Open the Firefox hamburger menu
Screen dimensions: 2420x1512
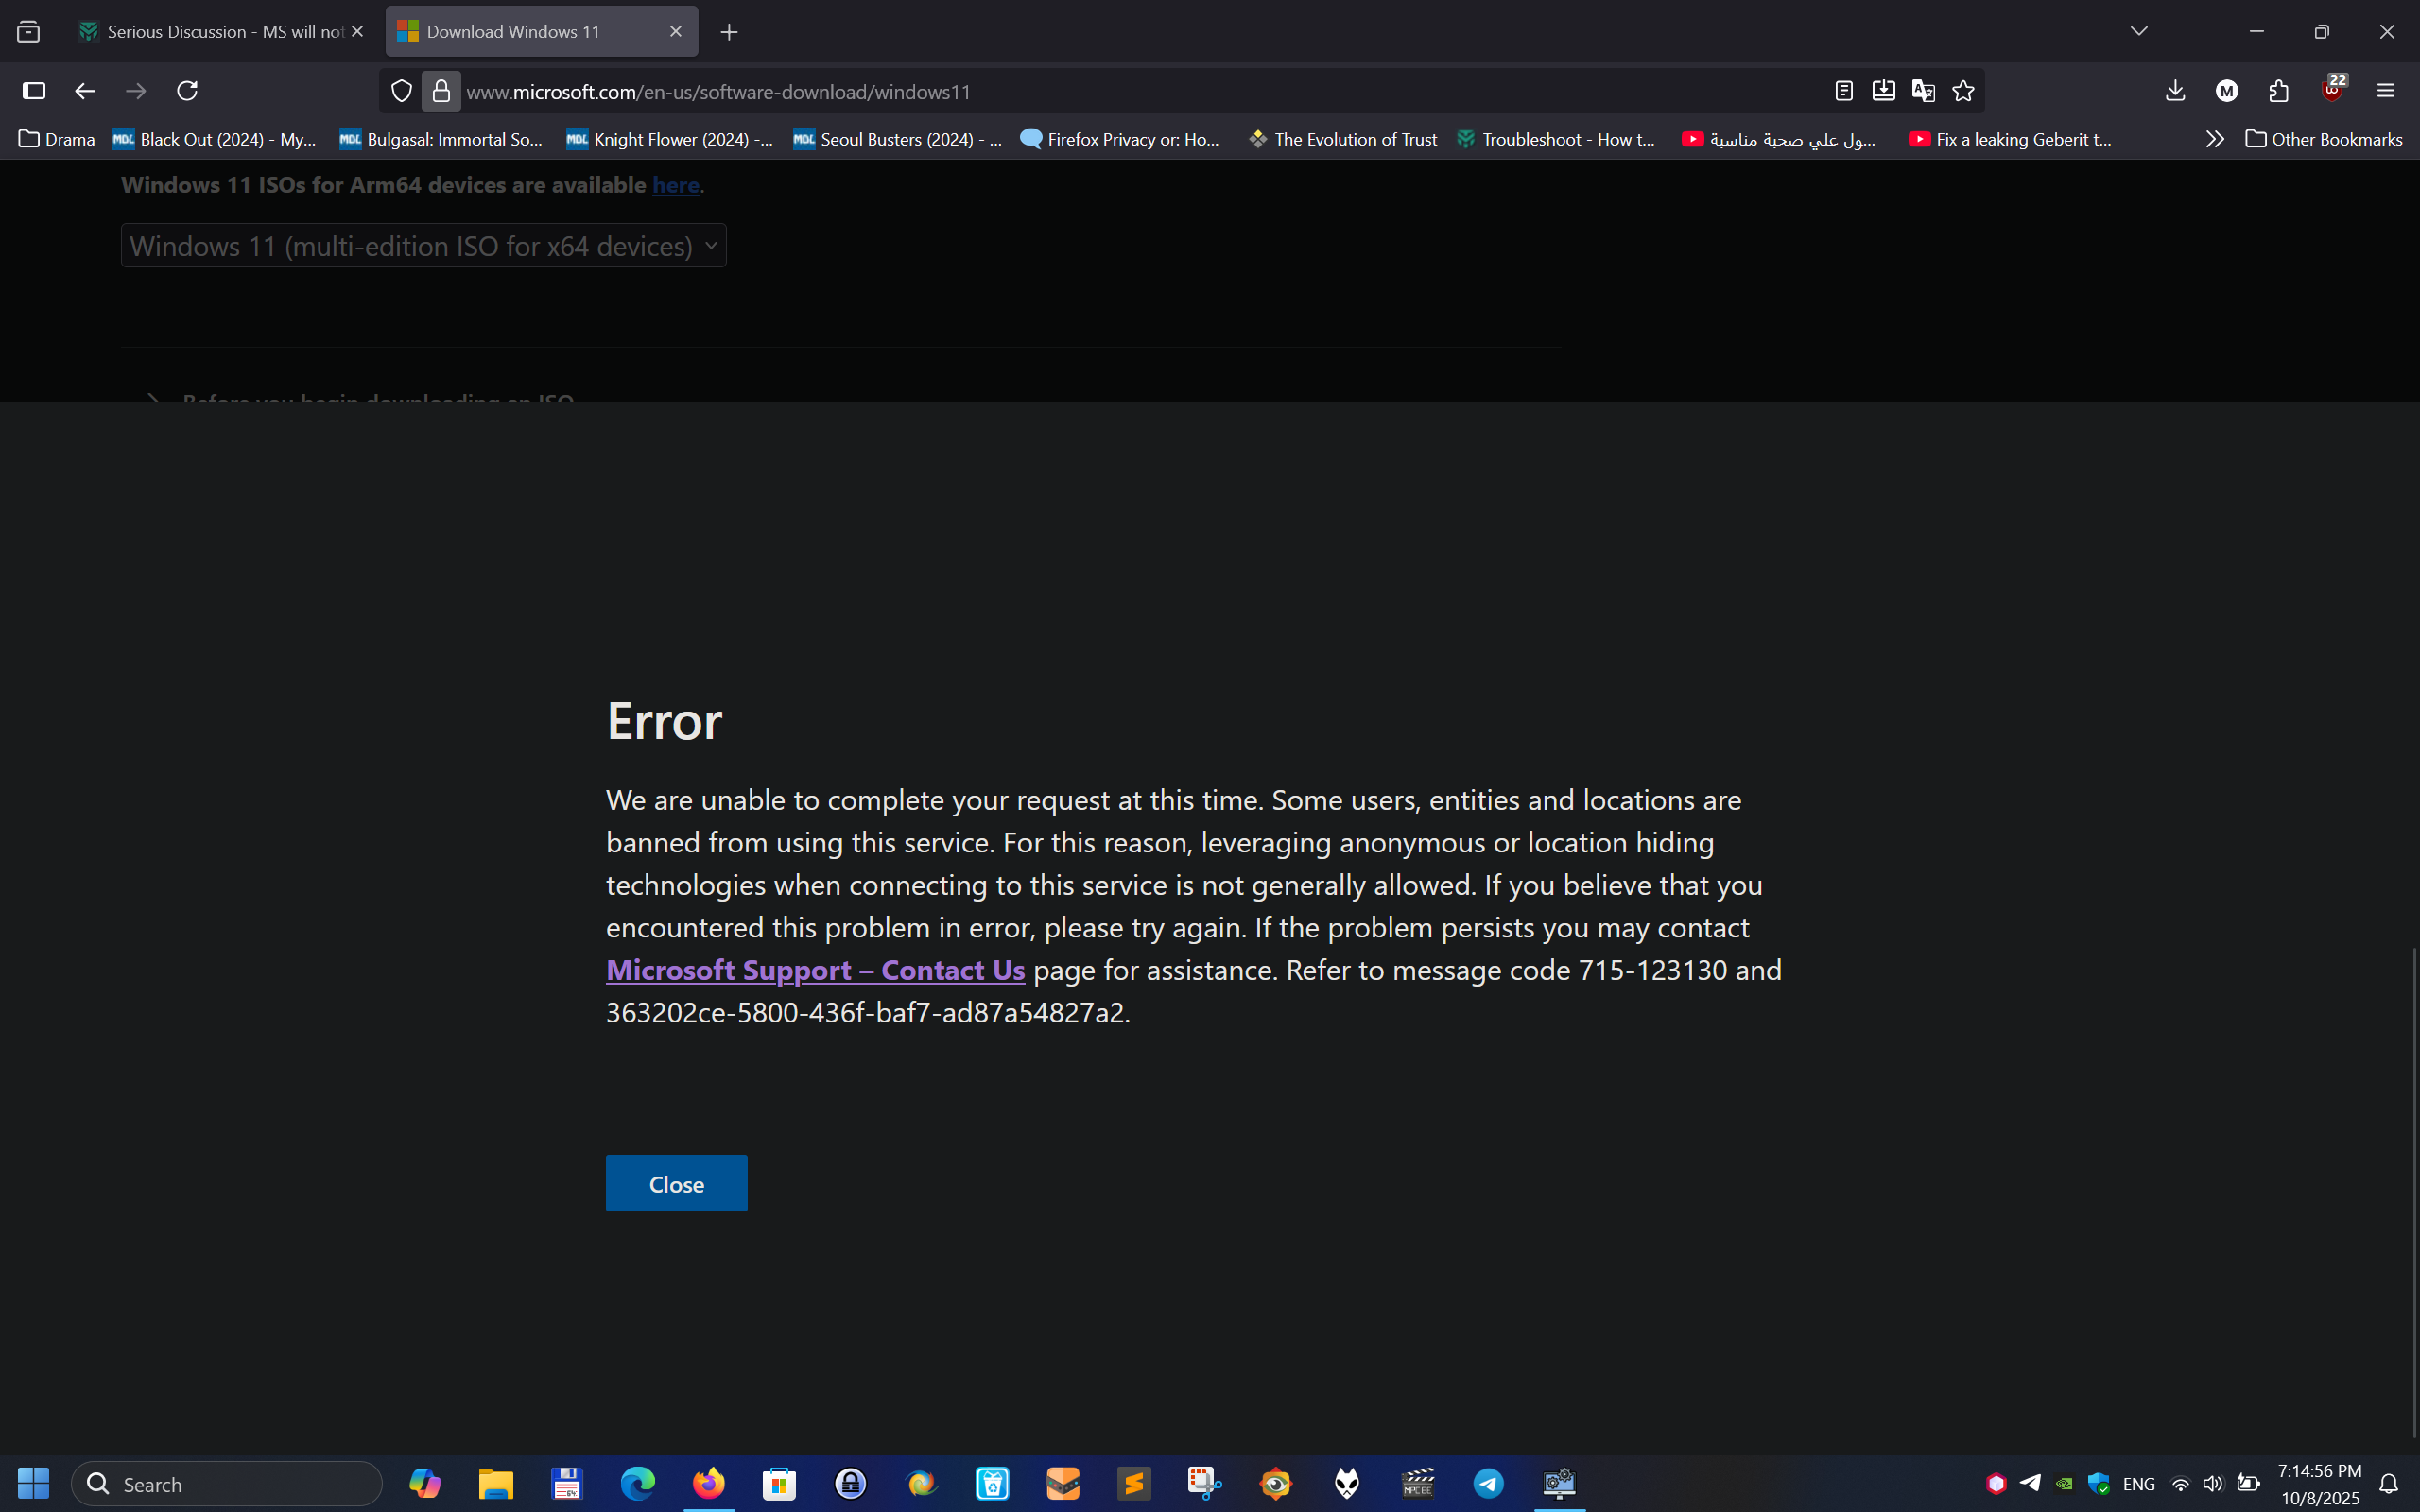coord(2386,91)
